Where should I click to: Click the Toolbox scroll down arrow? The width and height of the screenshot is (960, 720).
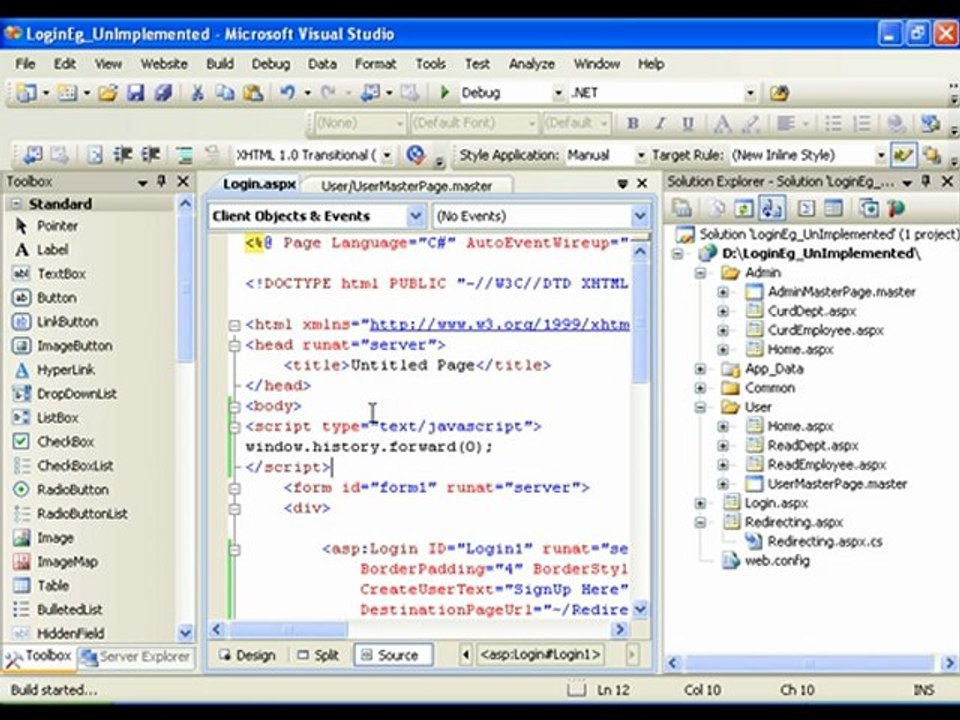tap(185, 632)
